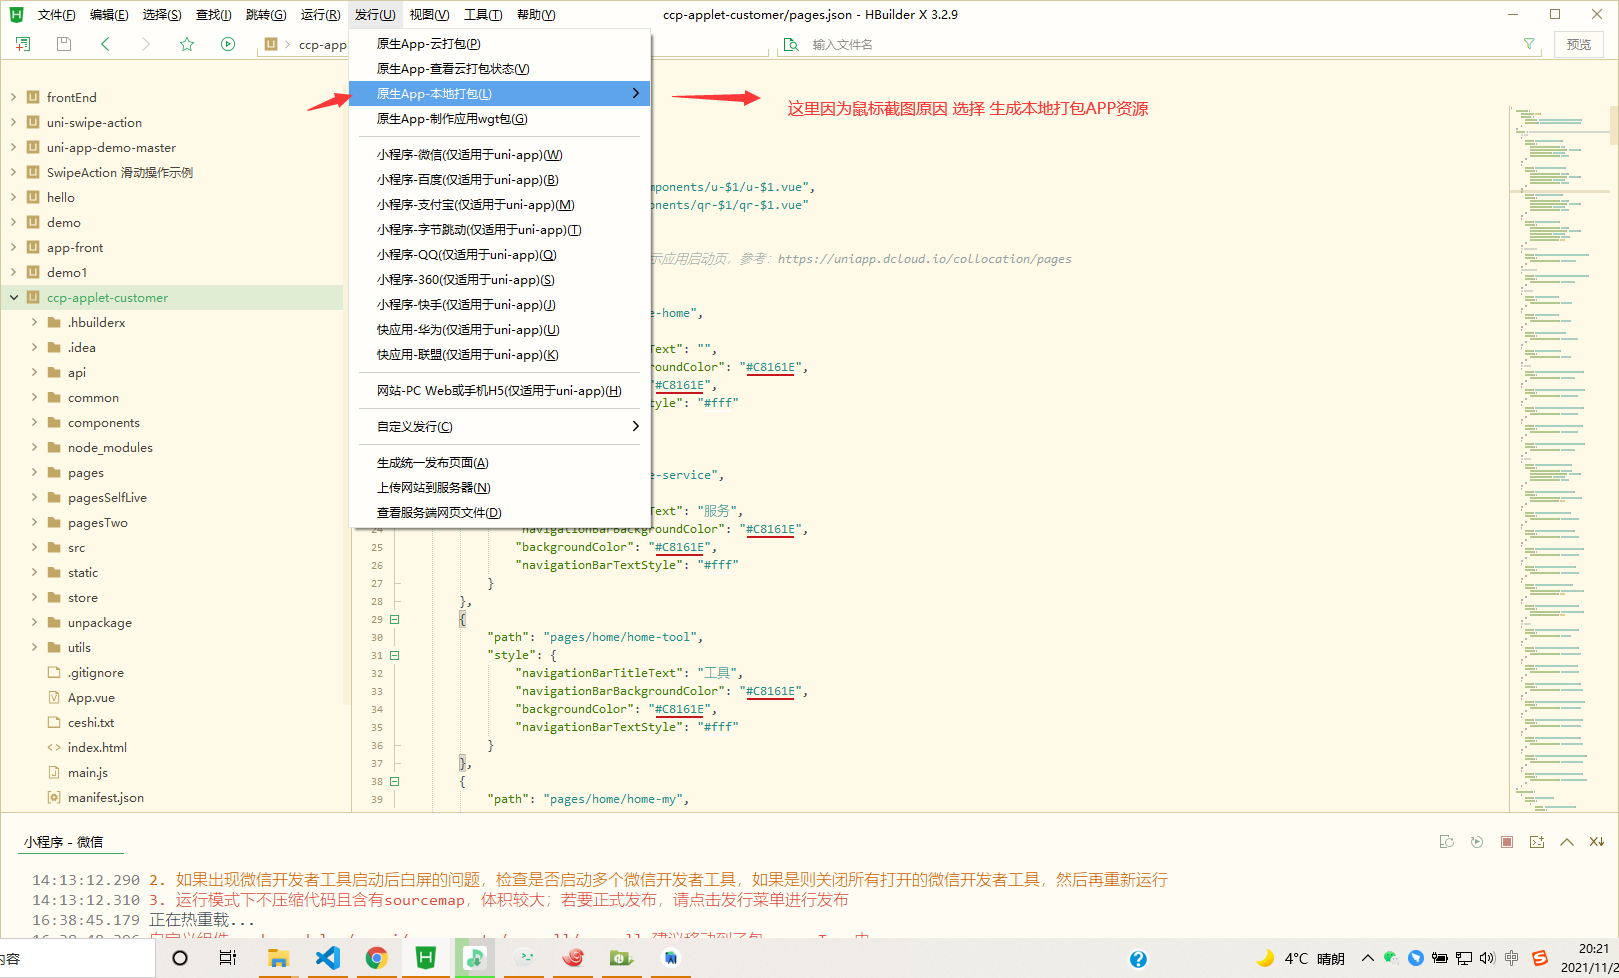Select 原生App-制作应用wgt包(G) entry
This screenshot has width=1619, height=978.
click(x=499, y=119)
